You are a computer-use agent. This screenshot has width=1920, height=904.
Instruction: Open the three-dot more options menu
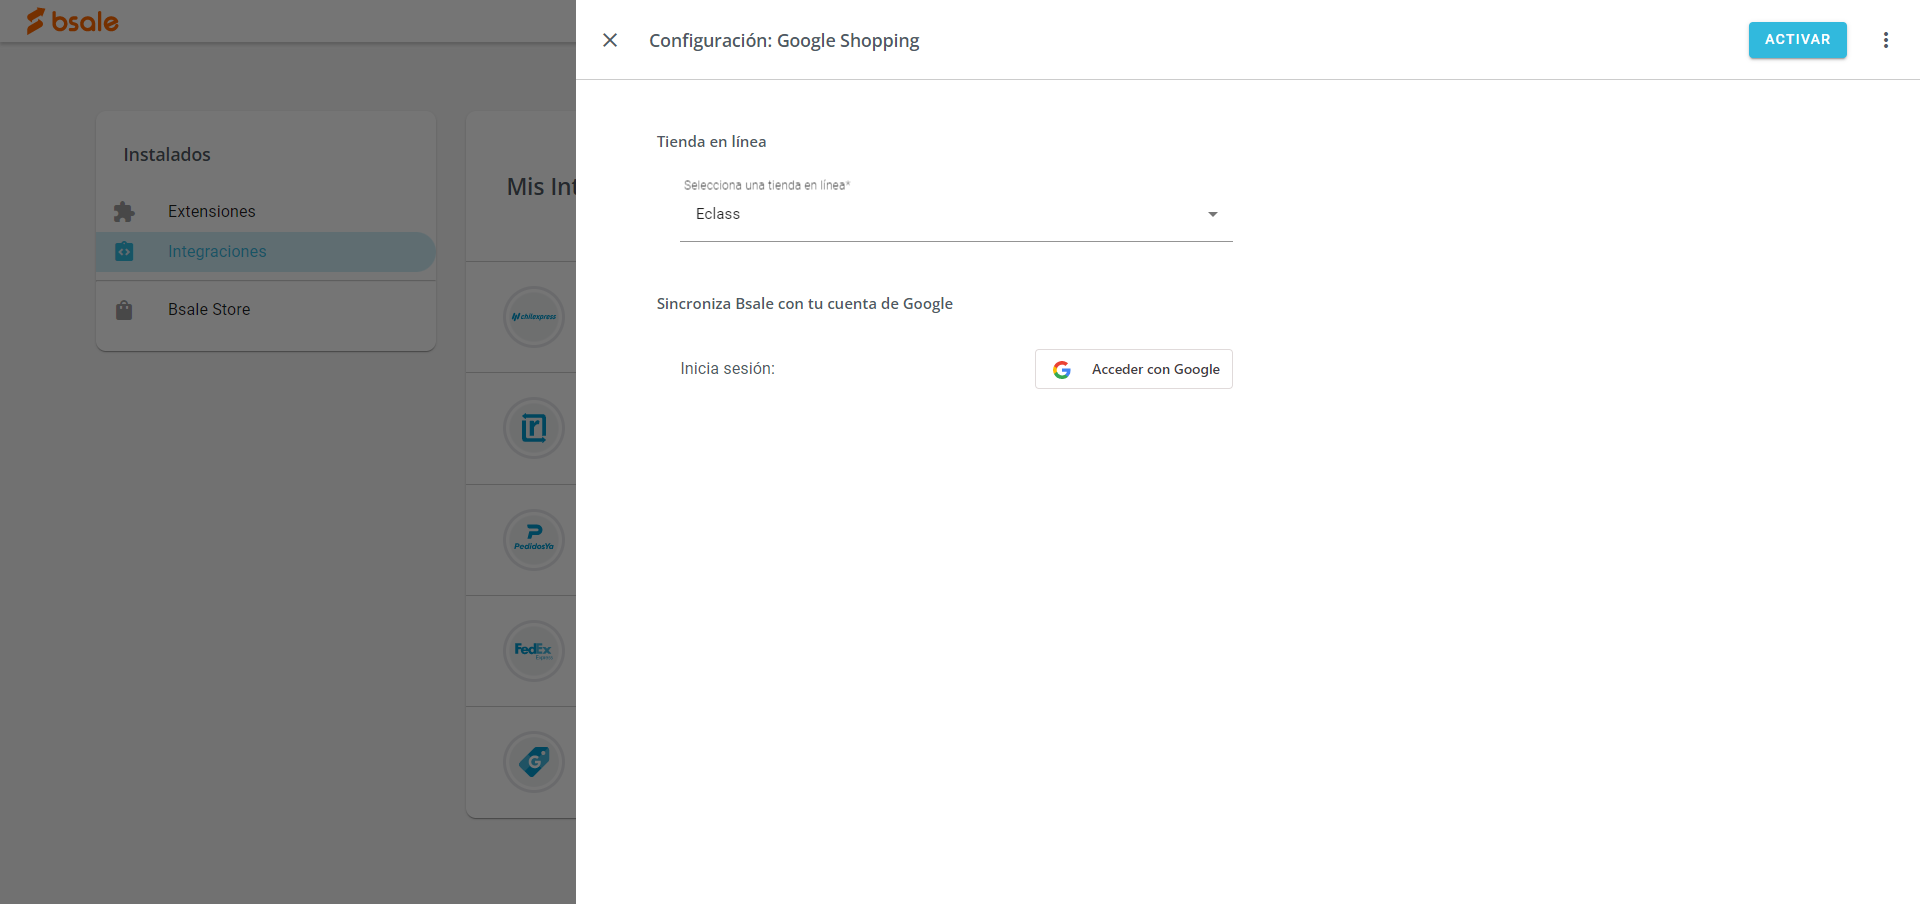pyautogui.click(x=1885, y=40)
